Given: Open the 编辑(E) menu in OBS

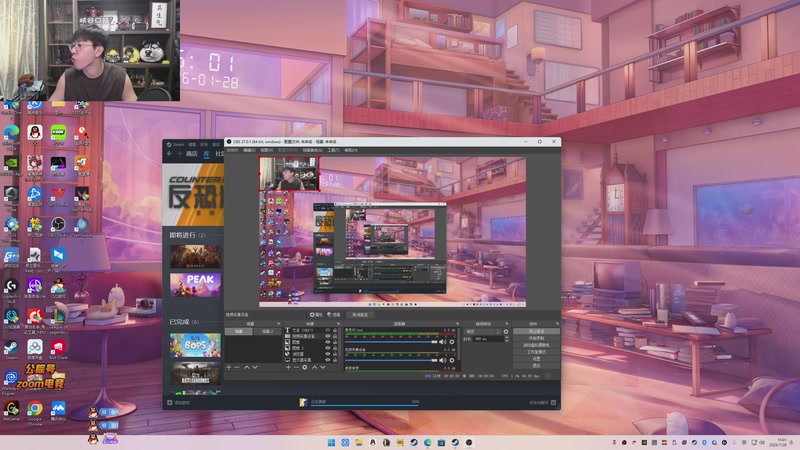Looking at the screenshot, I should tap(249, 150).
